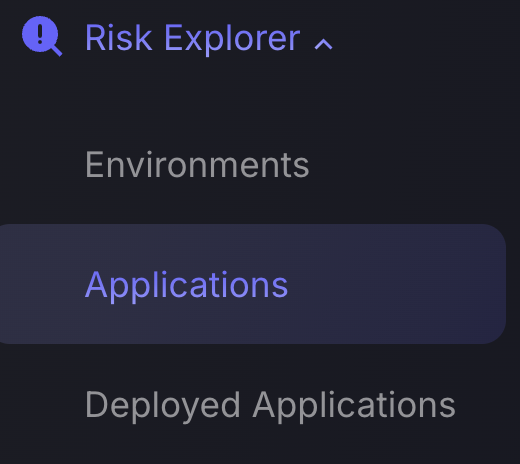Click the highlighted Applications row background
The width and height of the screenshot is (520, 464).
click(253, 284)
